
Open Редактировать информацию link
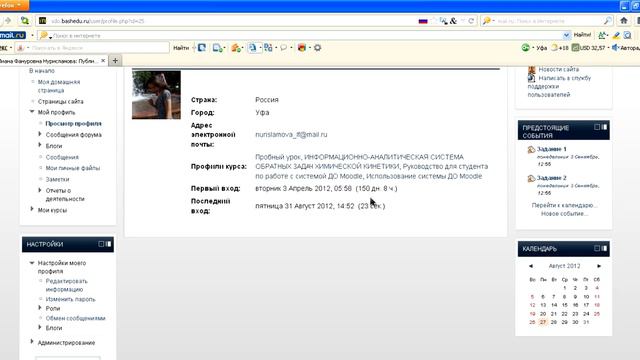tap(66, 285)
